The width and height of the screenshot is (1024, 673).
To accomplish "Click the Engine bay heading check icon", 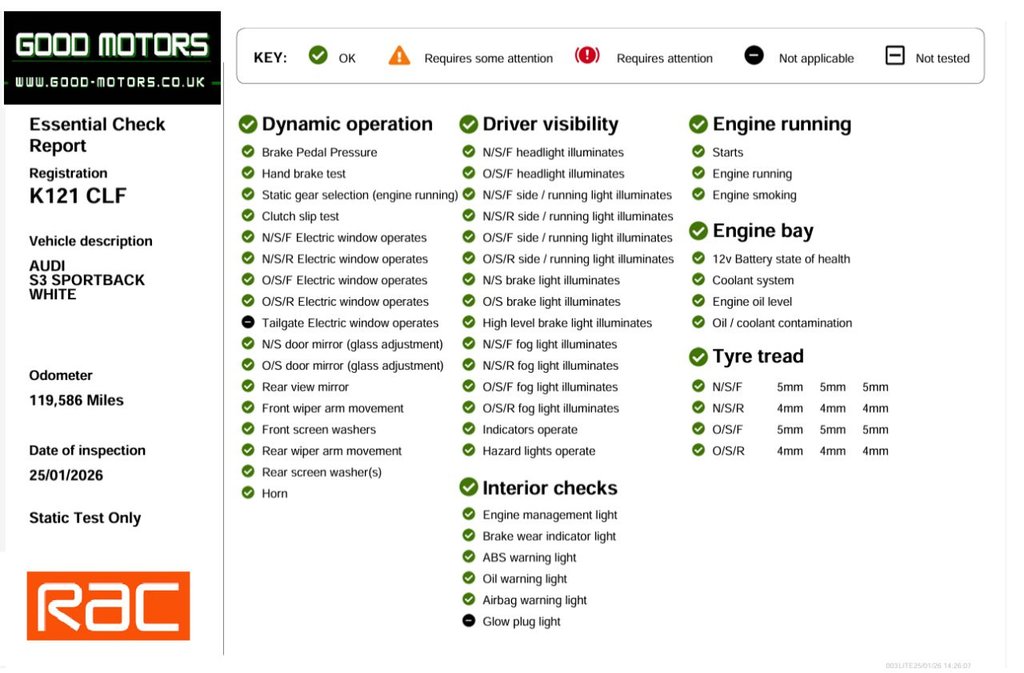I will click(698, 231).
